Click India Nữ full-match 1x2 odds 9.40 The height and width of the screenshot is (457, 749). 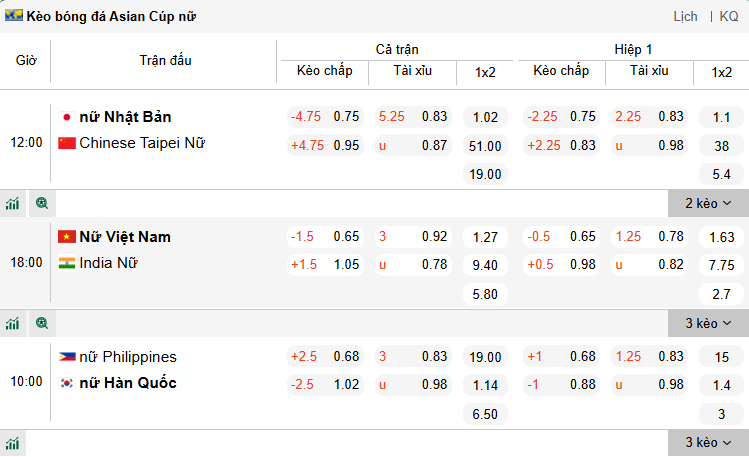pyautogui.click(x=485, y=264)
